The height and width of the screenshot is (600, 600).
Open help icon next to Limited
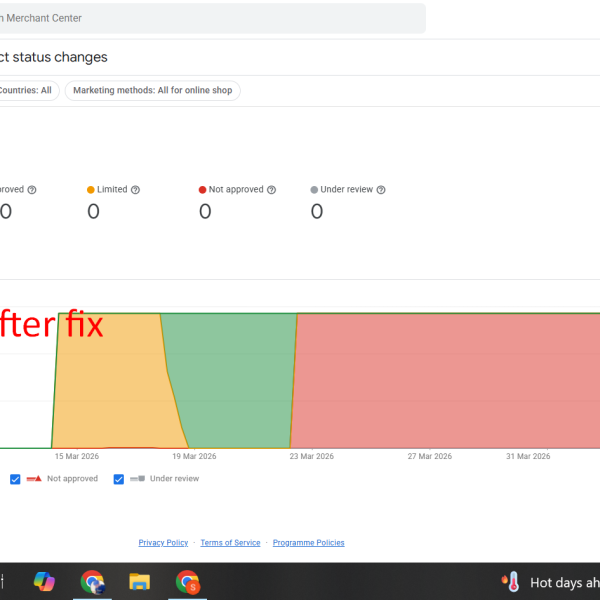coord(135,190)
